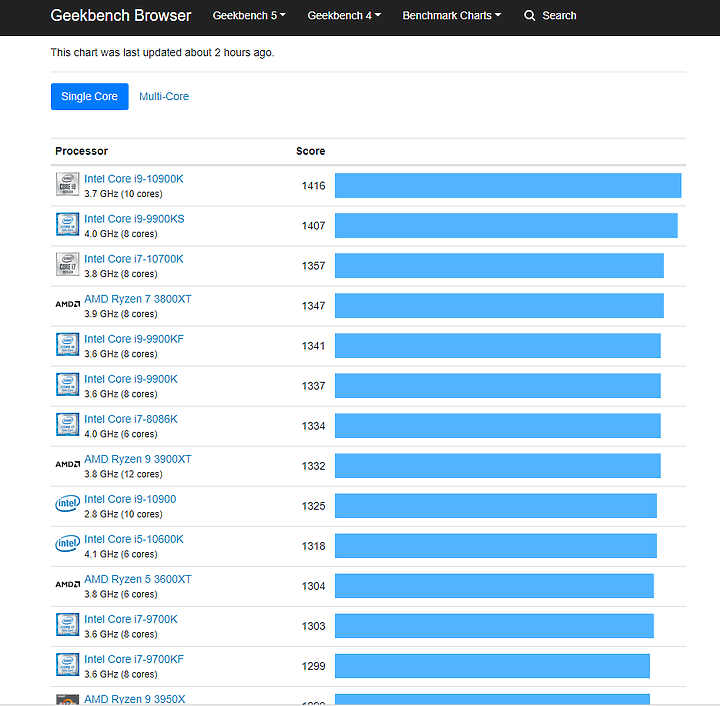Click the score value 1318
This screenshot has width=720, height=706.
click(313, 546)
